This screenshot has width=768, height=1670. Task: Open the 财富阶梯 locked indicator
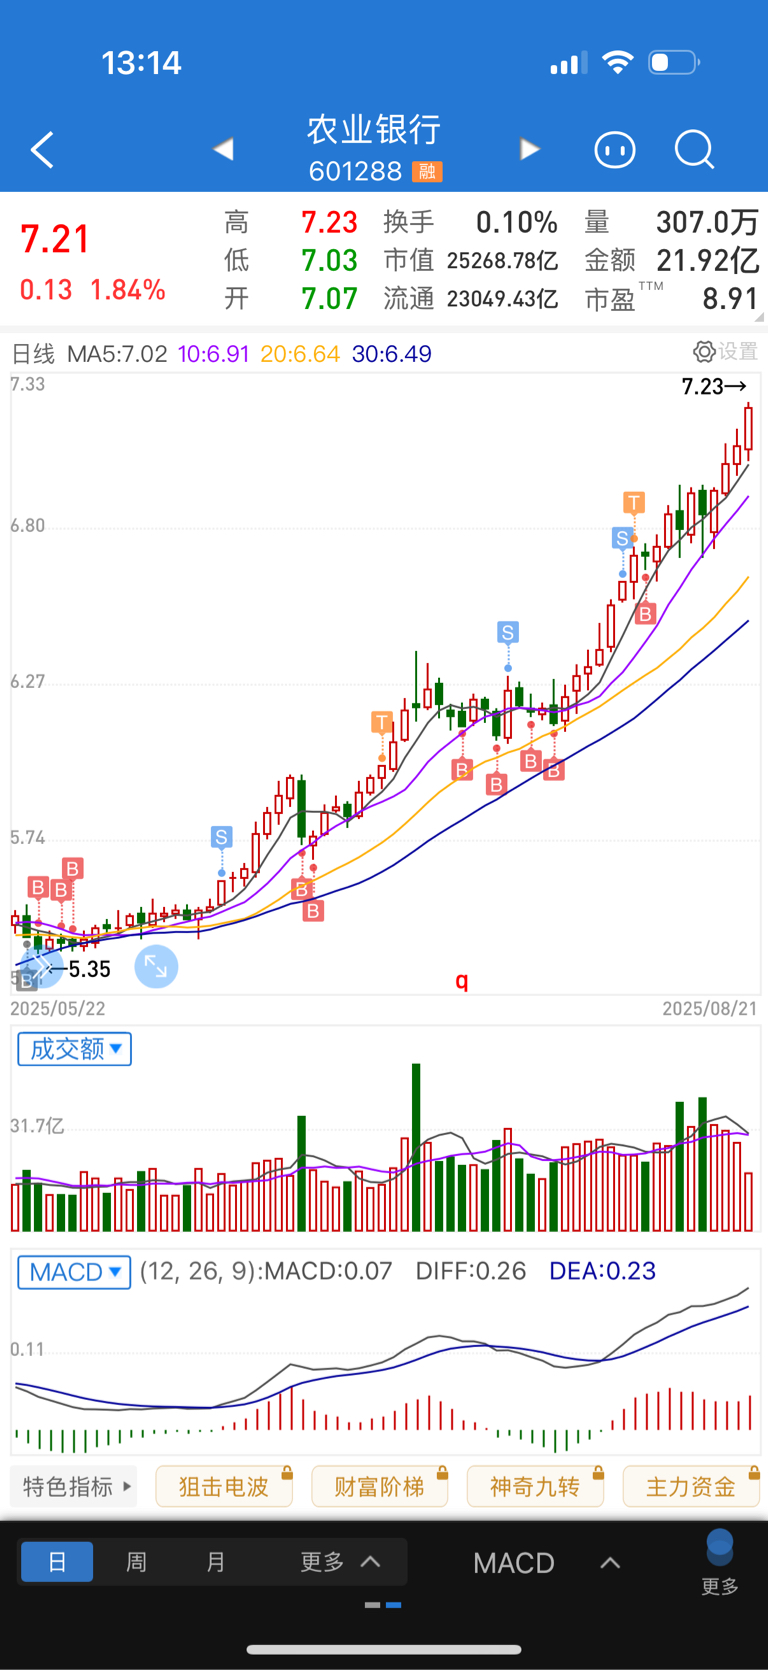click(380, 1487)
